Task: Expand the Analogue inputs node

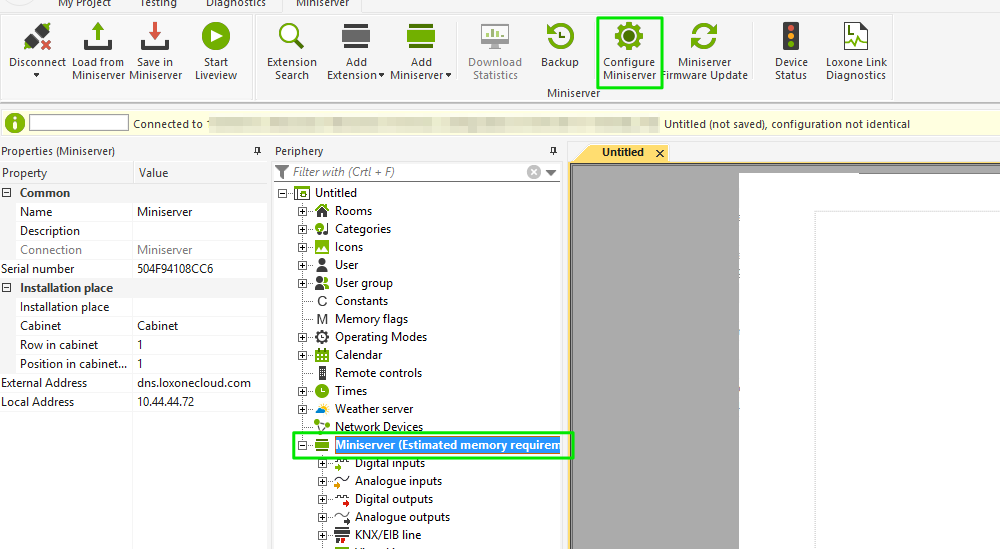Action: 322,481
